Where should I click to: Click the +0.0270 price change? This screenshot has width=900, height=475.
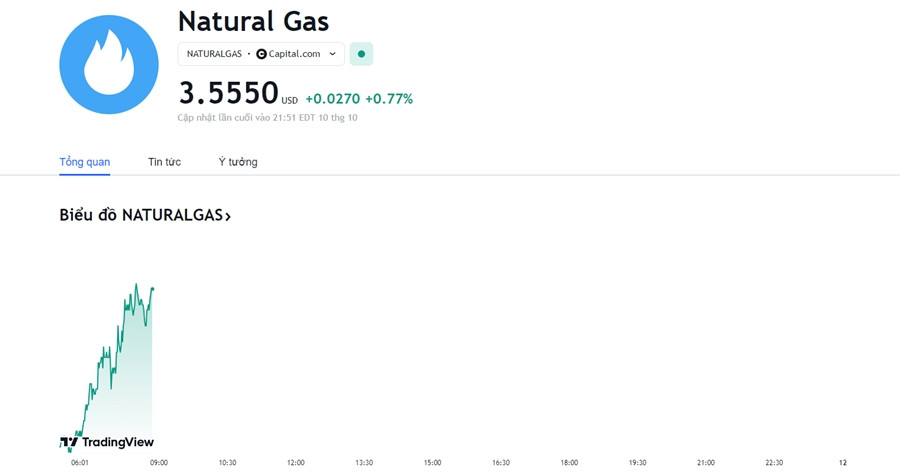pos(333,99)
